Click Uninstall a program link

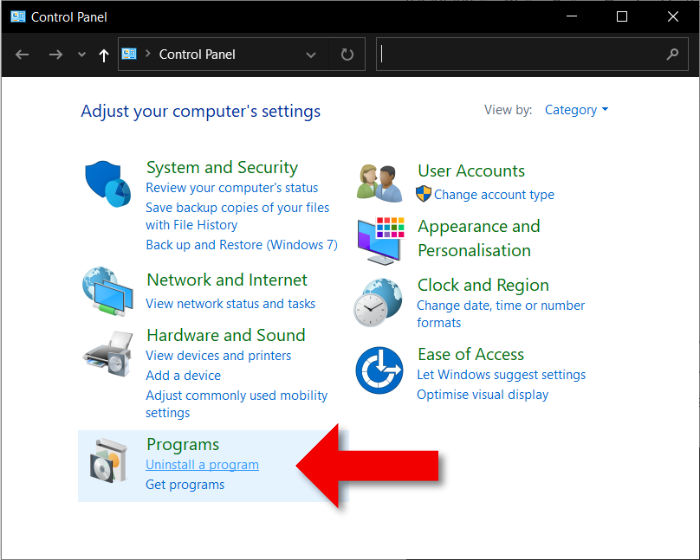[x=202, y=465]
